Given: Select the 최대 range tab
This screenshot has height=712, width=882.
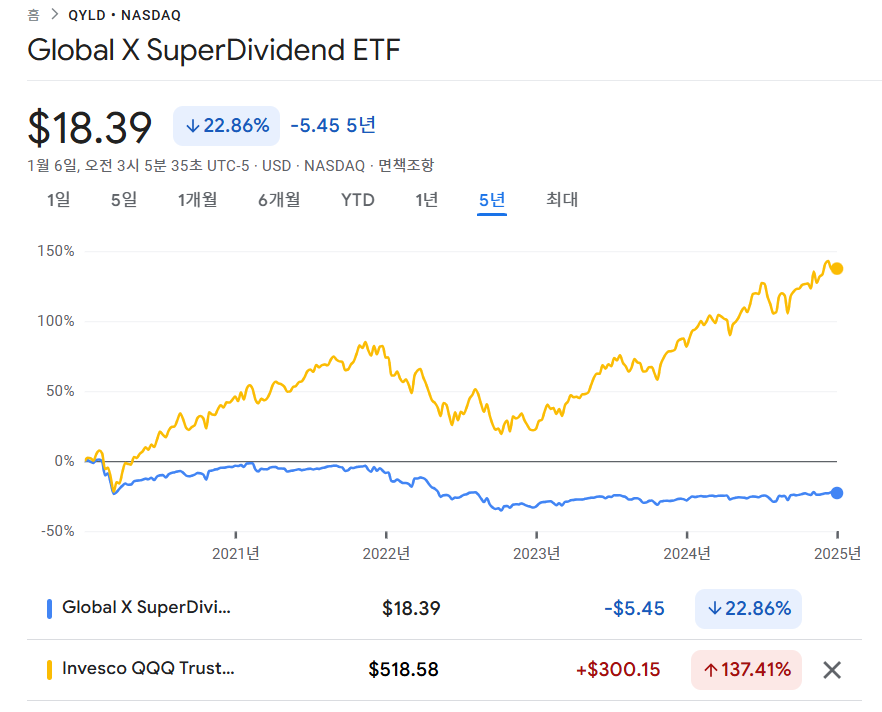Looking at the screenshot, I should pos(562,200).
